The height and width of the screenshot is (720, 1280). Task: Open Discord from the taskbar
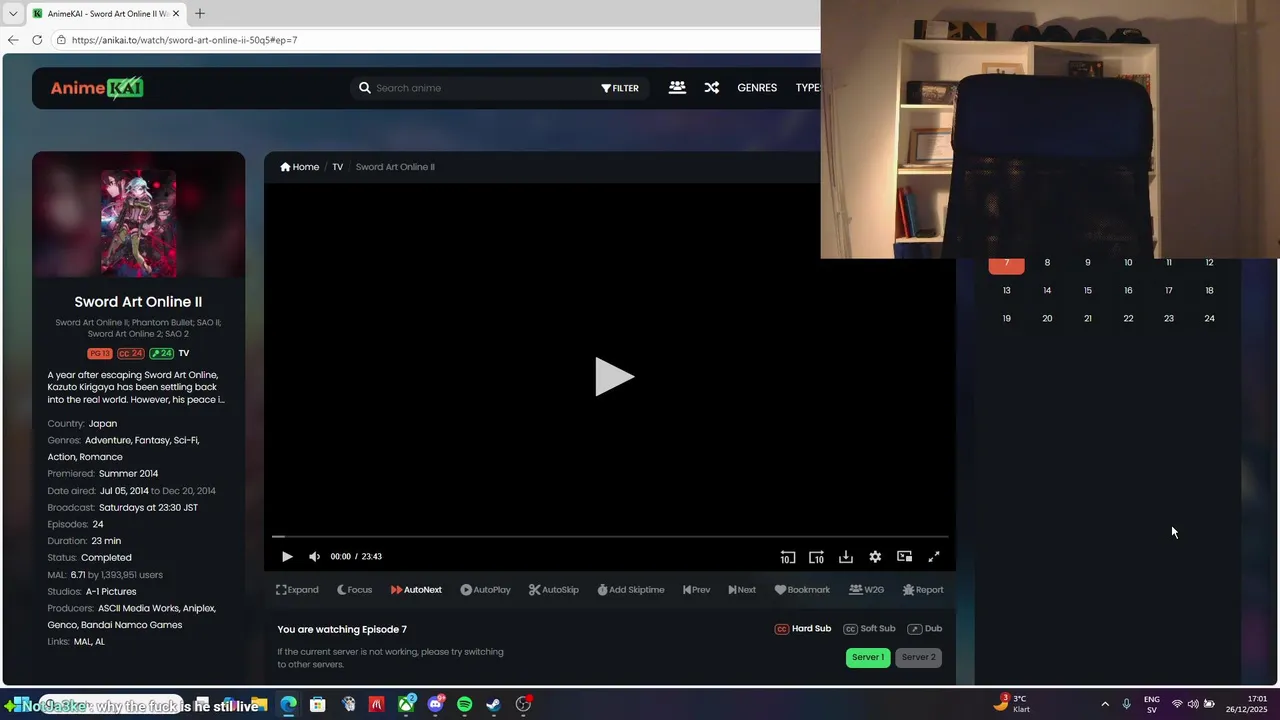(x=435, y=705)
